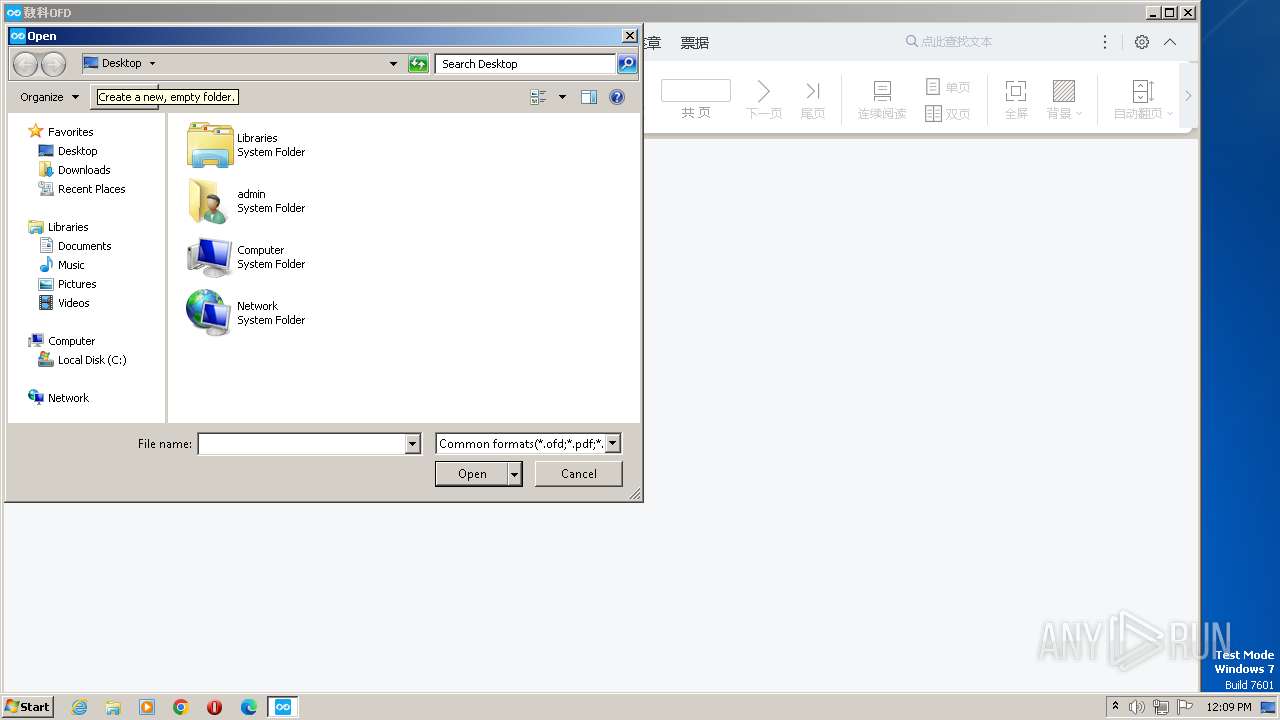1280x720 pixels.
Task: Click the Search Desktop field
Action: click(x=525, y=64)
